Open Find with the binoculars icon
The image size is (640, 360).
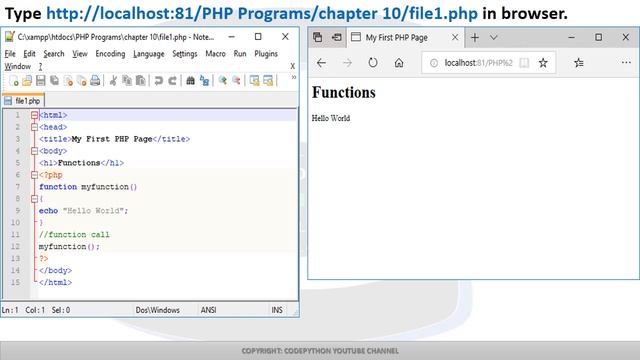(x=190, y=81)
